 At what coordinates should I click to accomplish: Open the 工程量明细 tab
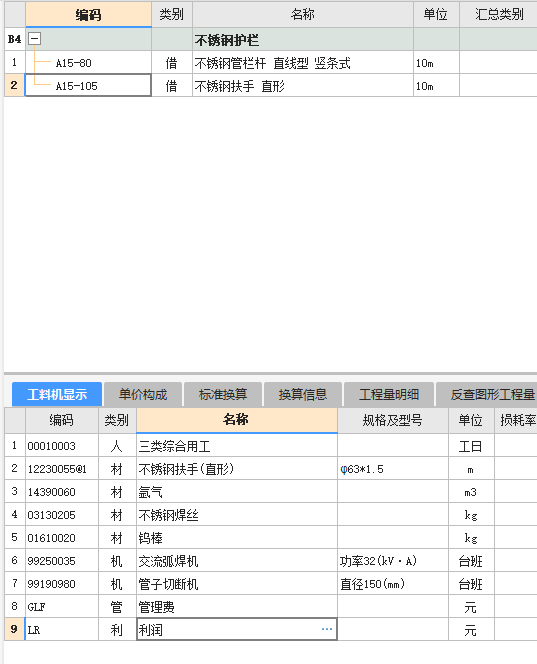(x=389, y=395)
